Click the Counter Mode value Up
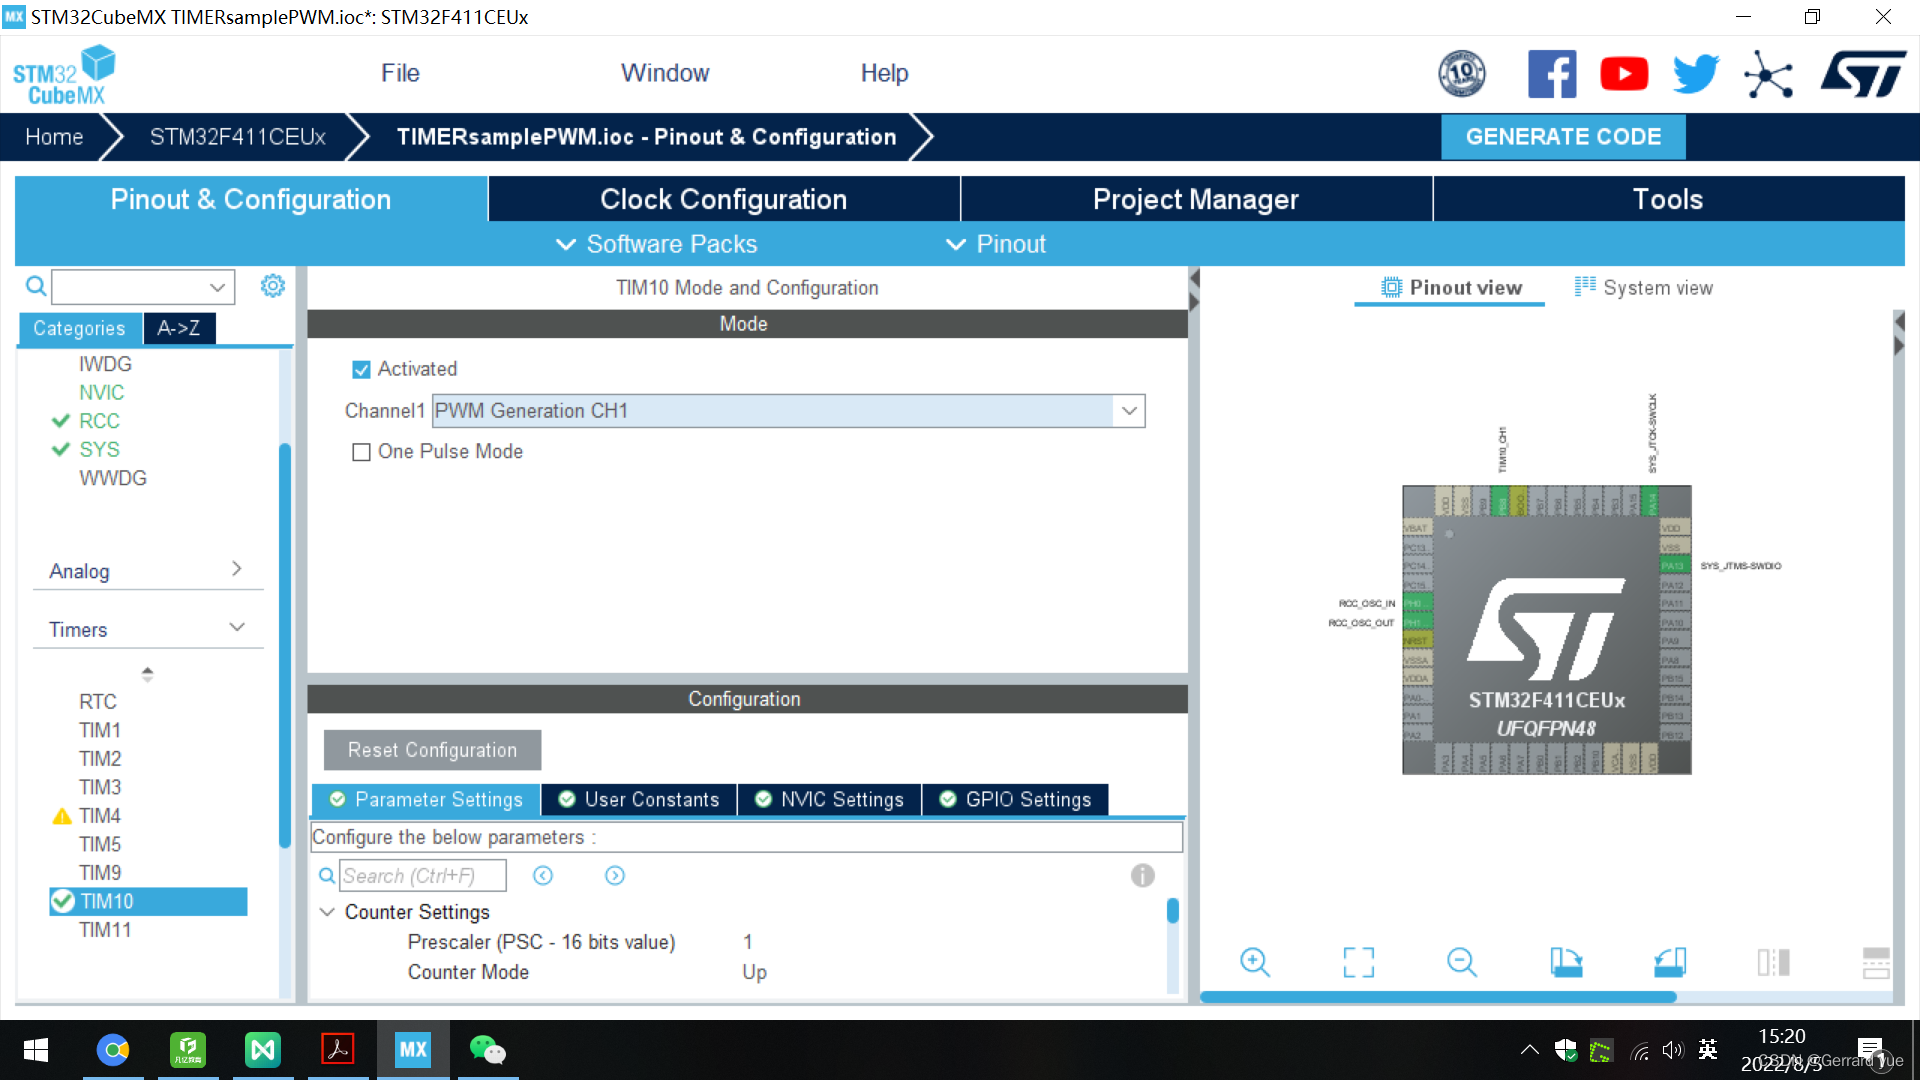The height and width of the screenshot is (1080, 1920). pyautogui.click(x=754, y=972)
